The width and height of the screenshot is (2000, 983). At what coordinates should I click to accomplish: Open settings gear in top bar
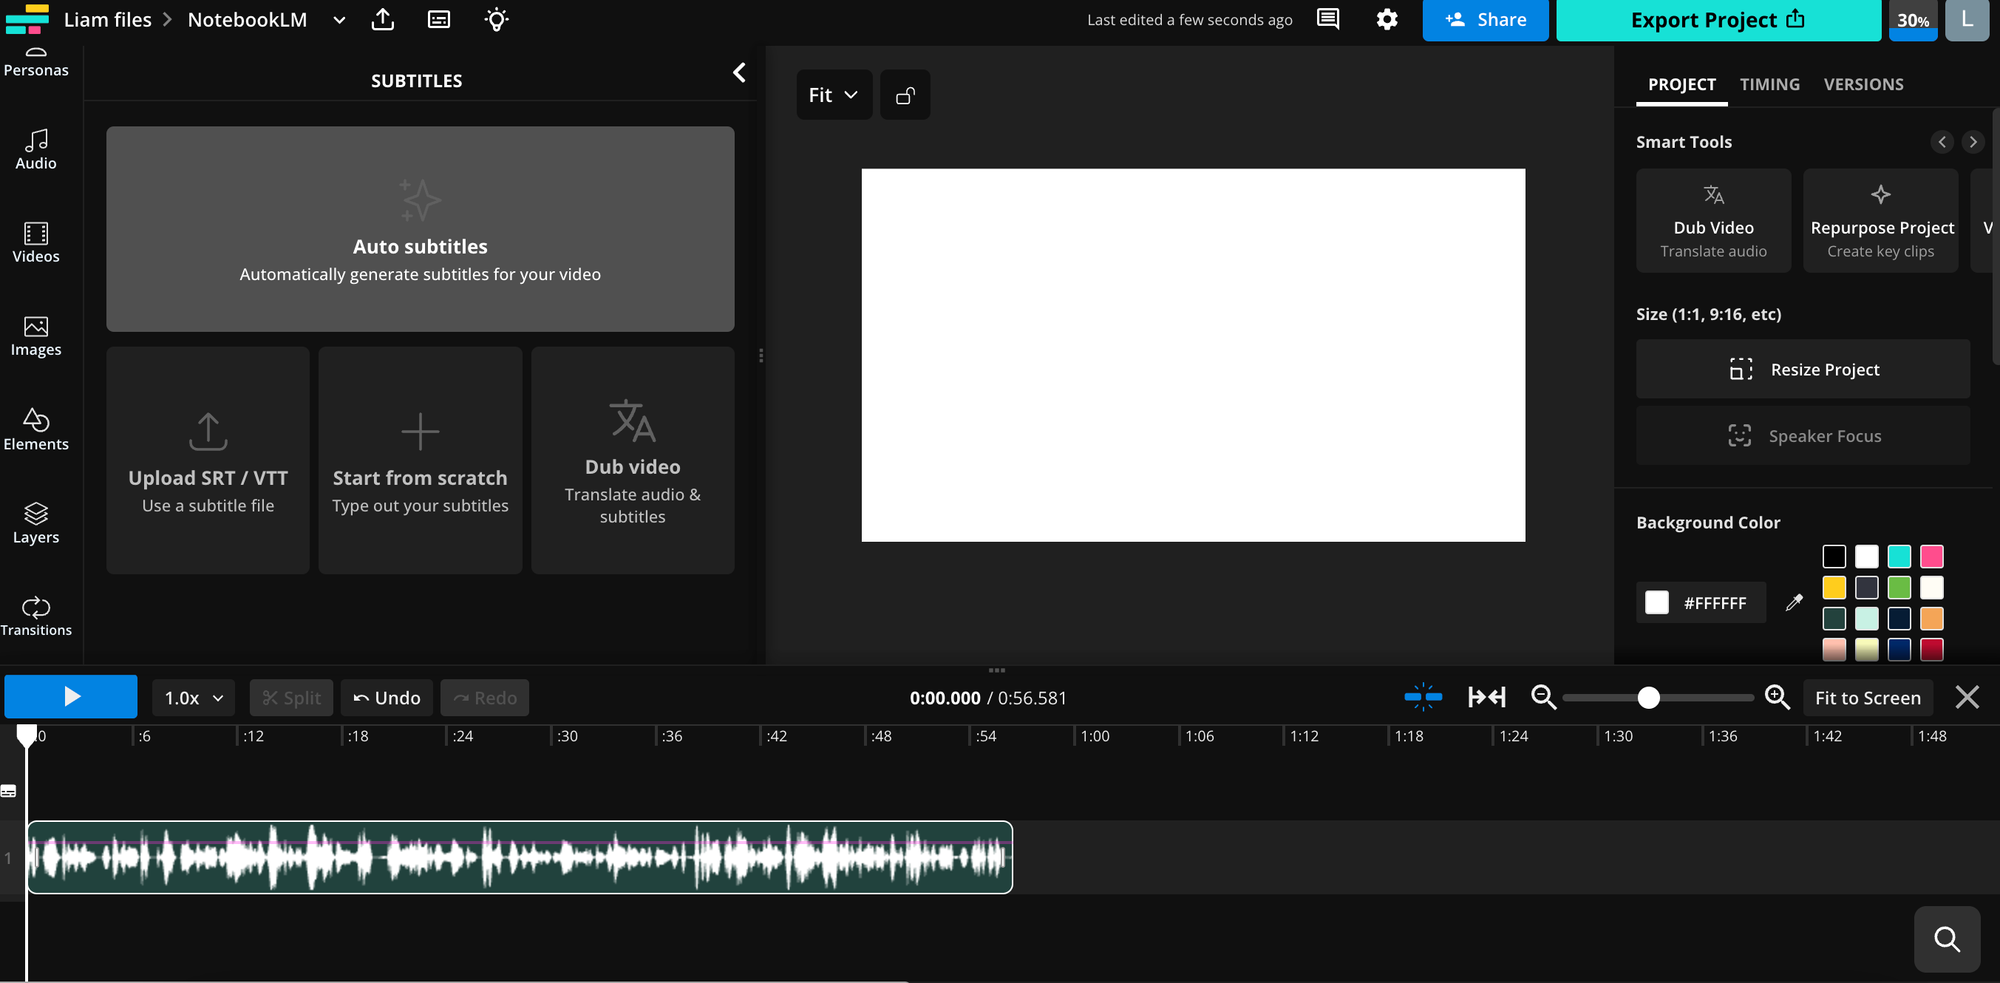[x=1387, y=20]
